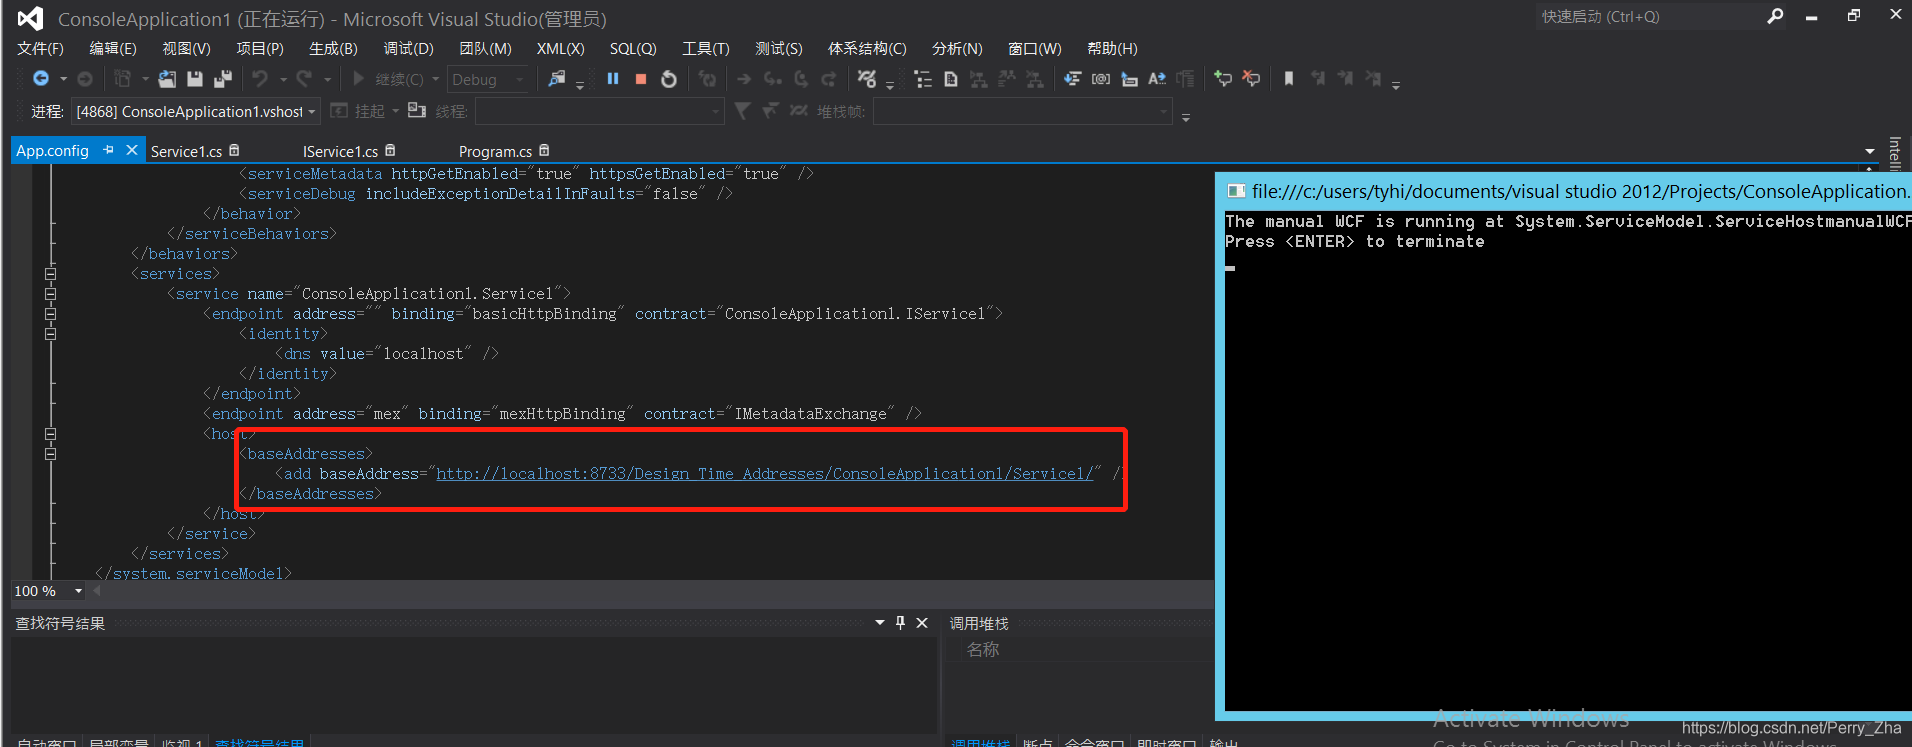Click the Undo icon
The width and height of the screenshot is (1912, 747).
point(260,79)
